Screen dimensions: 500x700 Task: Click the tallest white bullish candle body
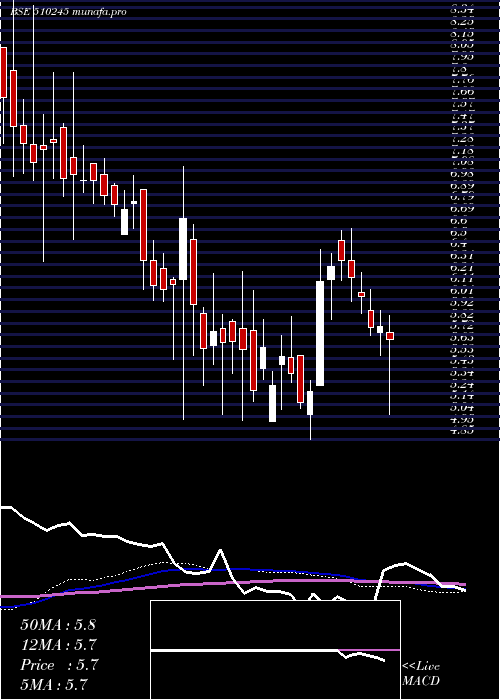click(320, 333)
